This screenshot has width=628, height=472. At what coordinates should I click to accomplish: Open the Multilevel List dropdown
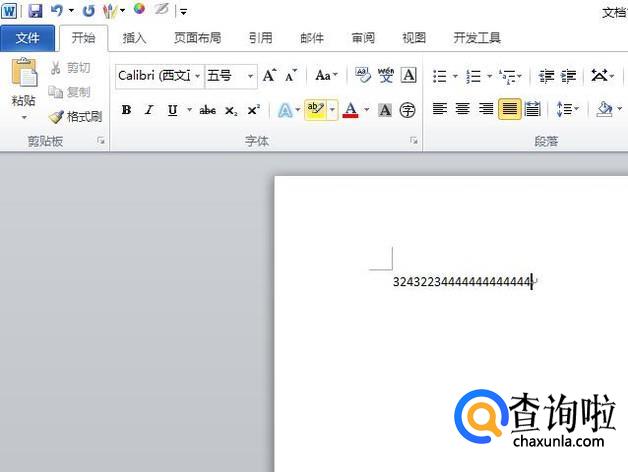(x=510, y=76)
